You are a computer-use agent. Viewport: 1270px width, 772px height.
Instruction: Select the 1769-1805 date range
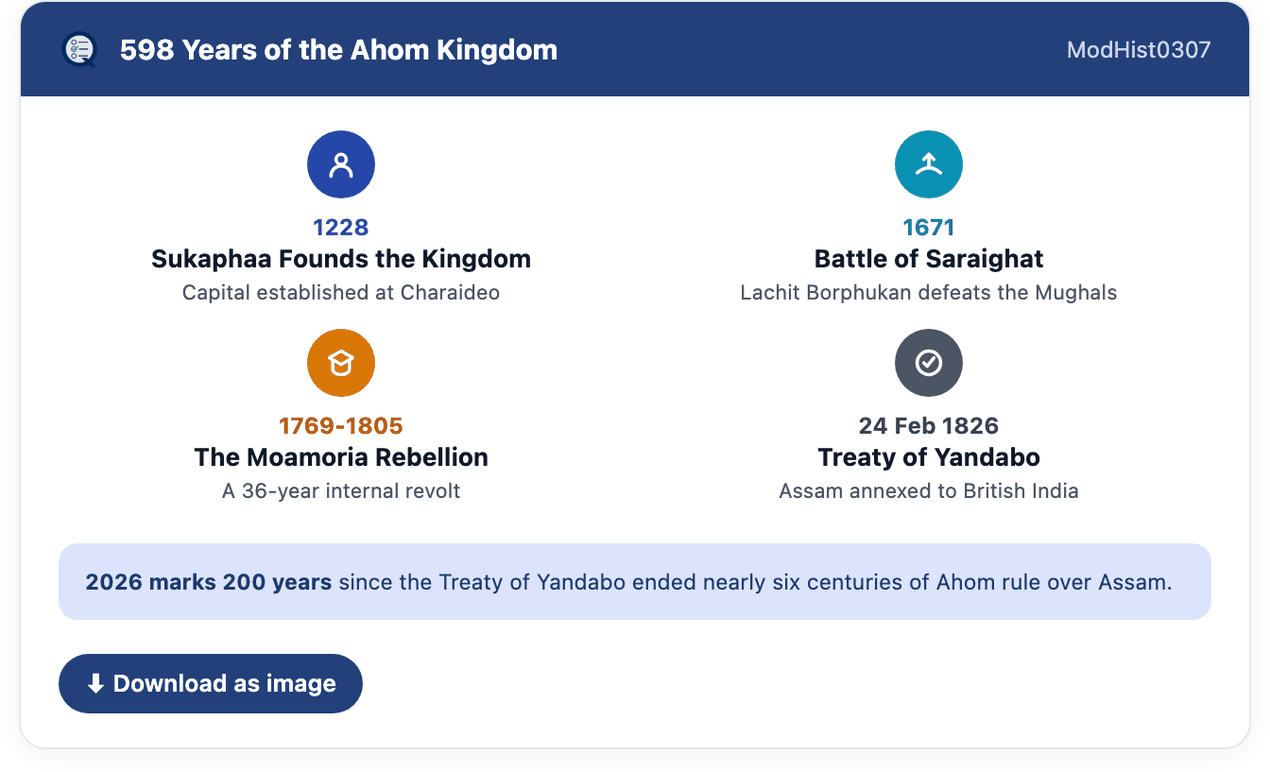click(x=341, y=426)
